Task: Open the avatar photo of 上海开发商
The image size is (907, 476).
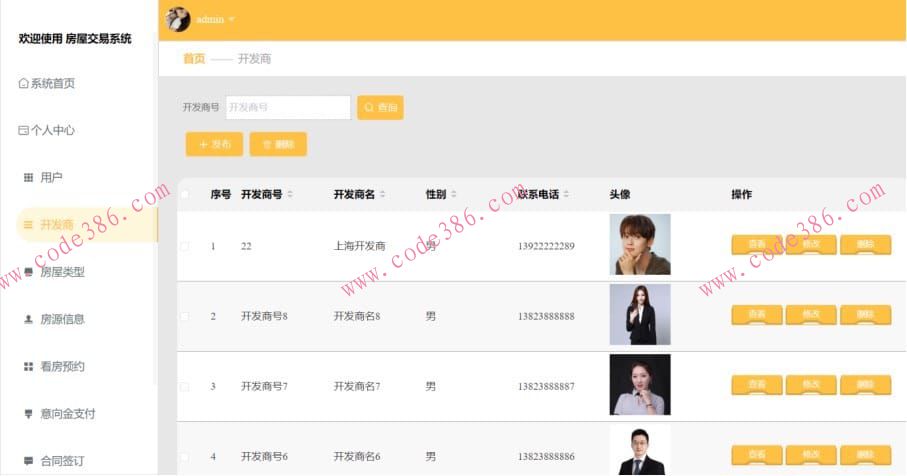Action: click(640, 245)
